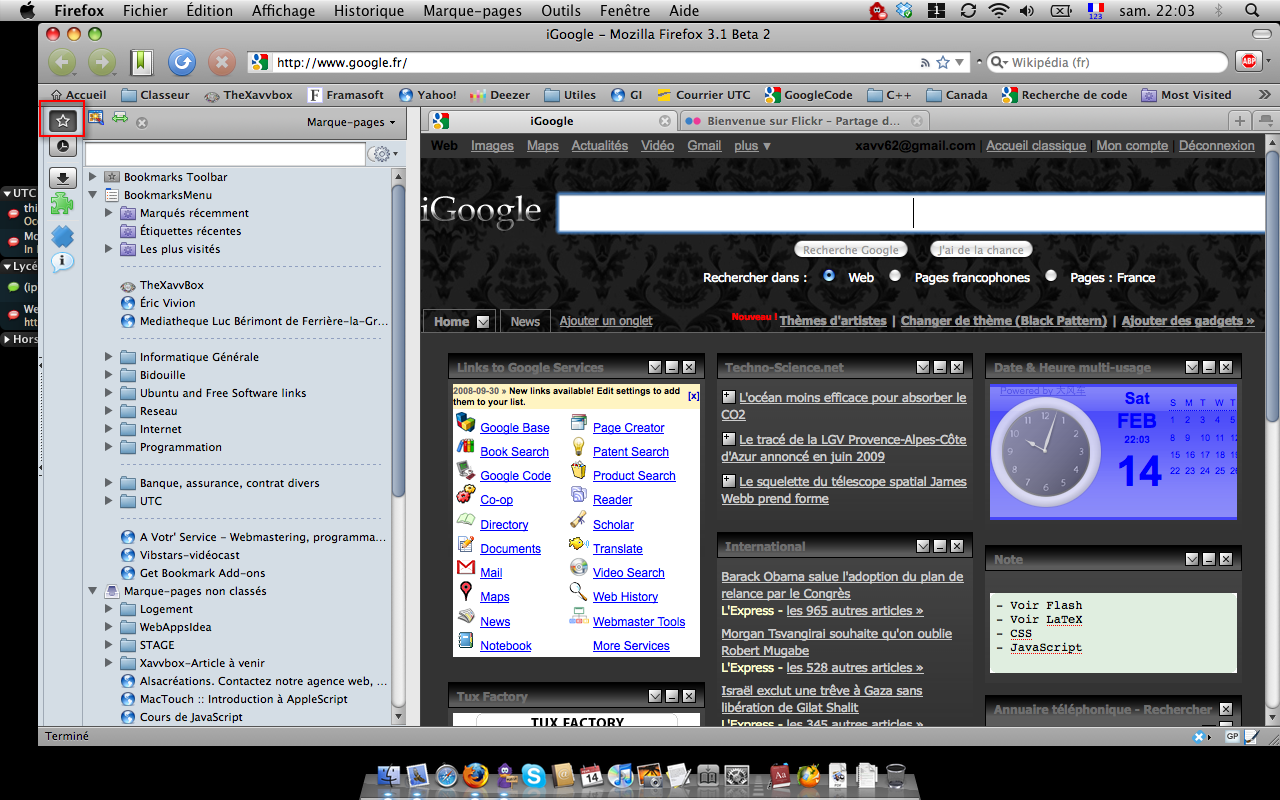Image resolution: width=1280 pixels, height=800 pixels.
Task: Open the Dropbox menu bar icon
Action: (x=905, y=11)
